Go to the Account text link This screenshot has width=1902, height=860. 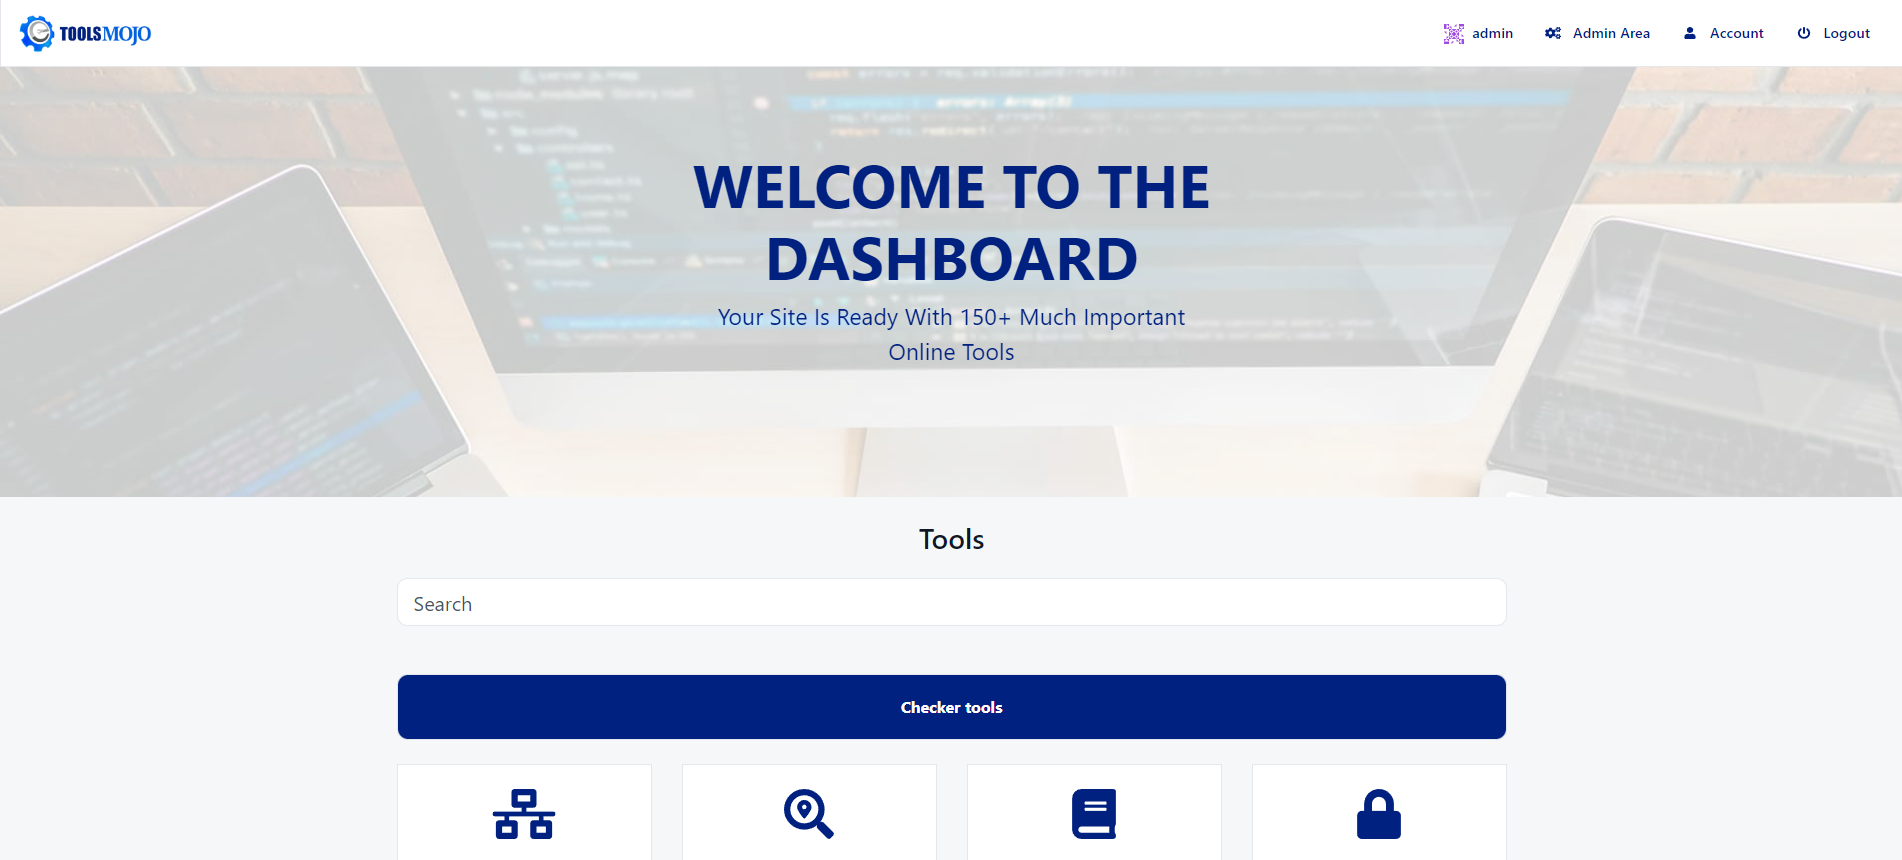click(x=1736, y=33)
